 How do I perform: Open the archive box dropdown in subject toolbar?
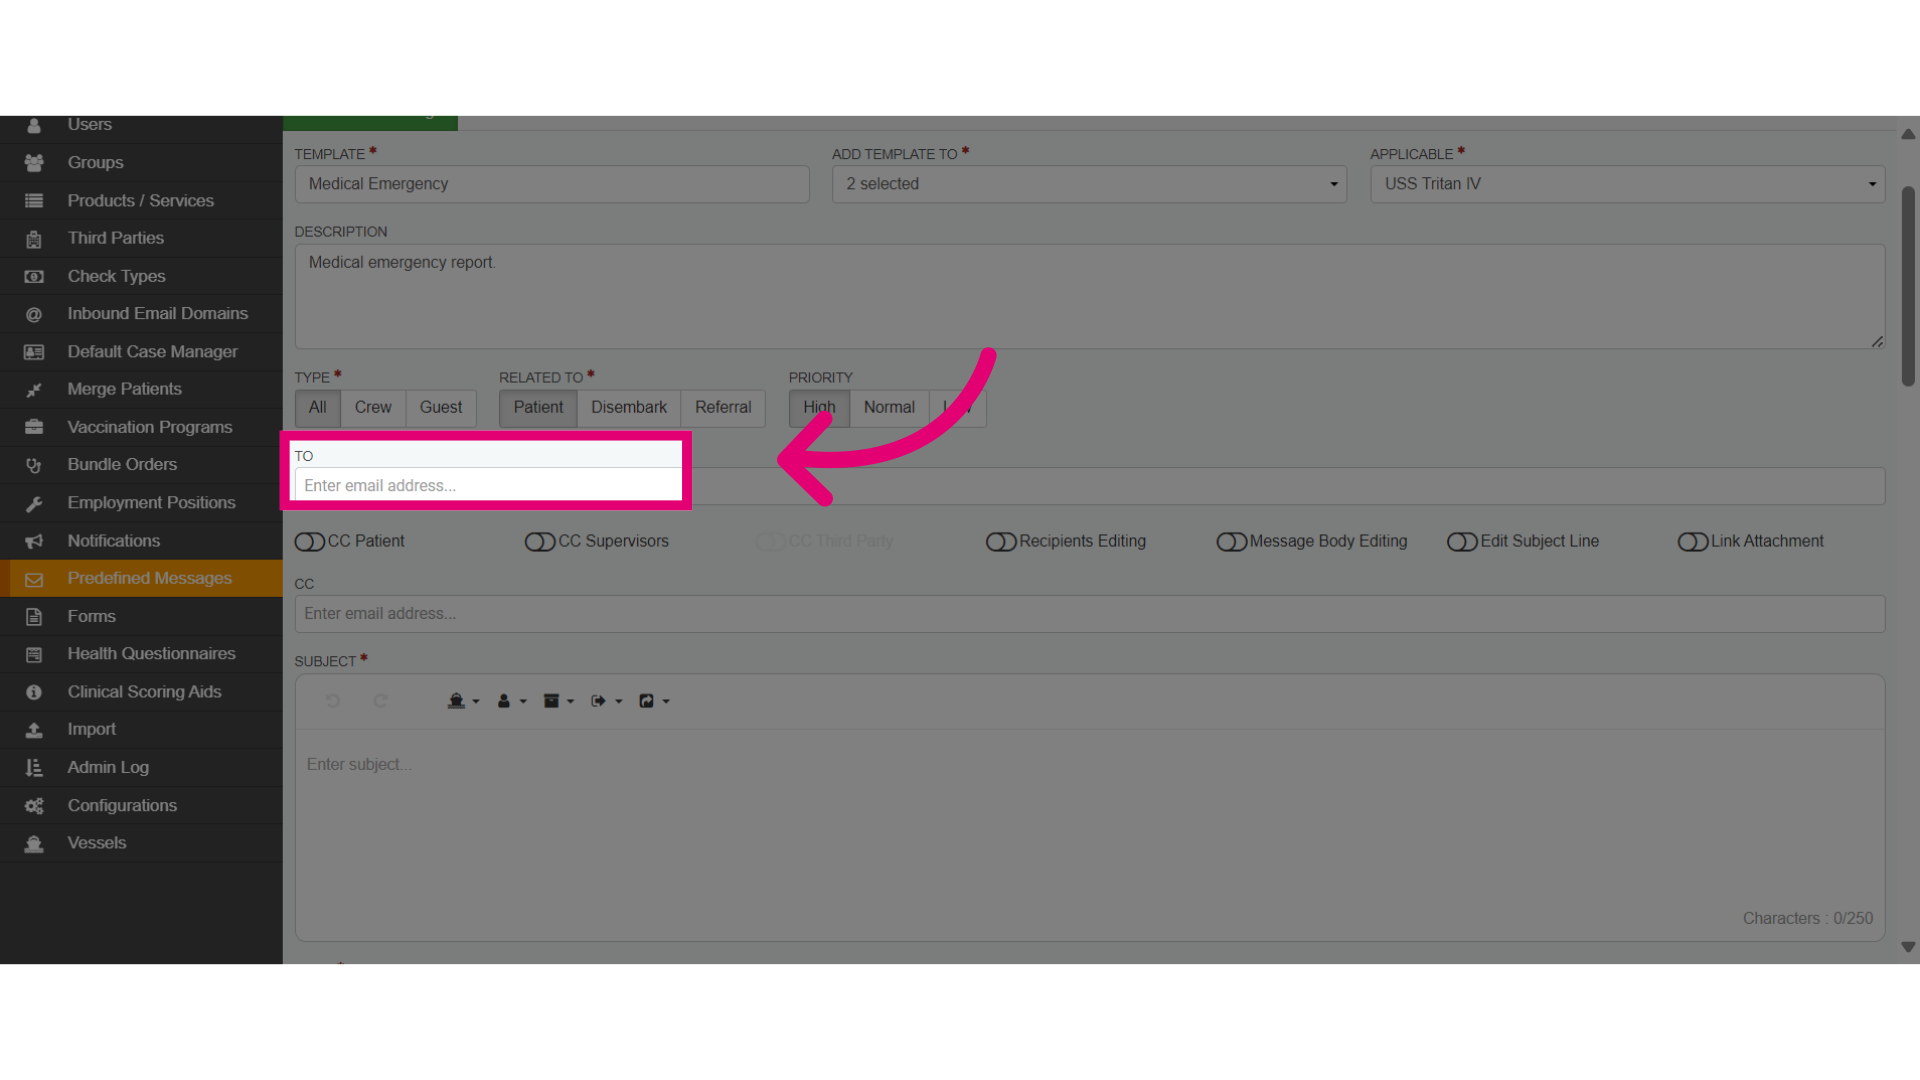[558, 701]
